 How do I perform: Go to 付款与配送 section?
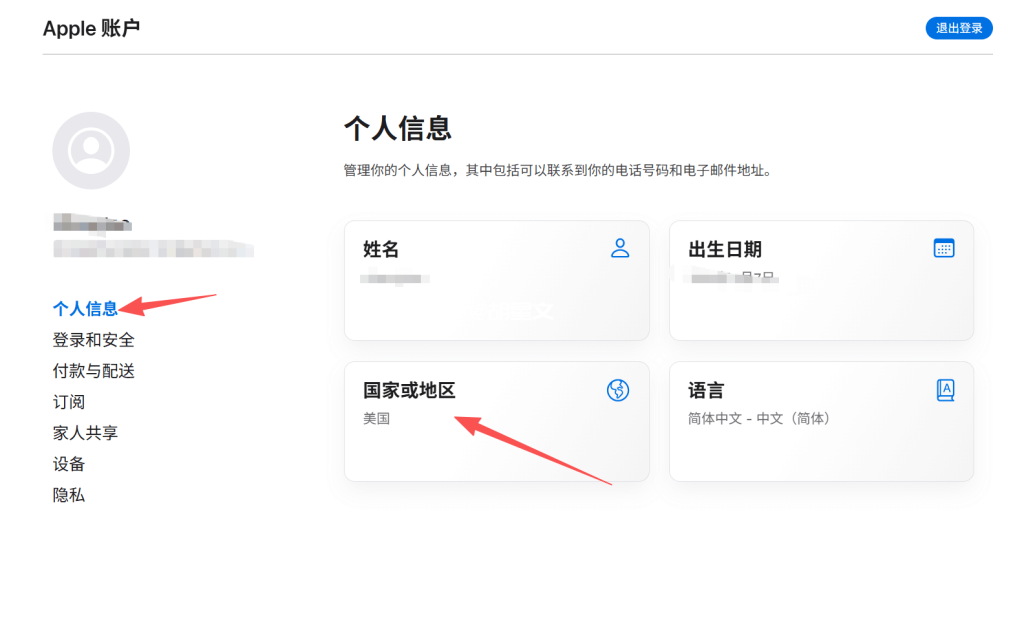pyautogui.click(x=93, y=371)
